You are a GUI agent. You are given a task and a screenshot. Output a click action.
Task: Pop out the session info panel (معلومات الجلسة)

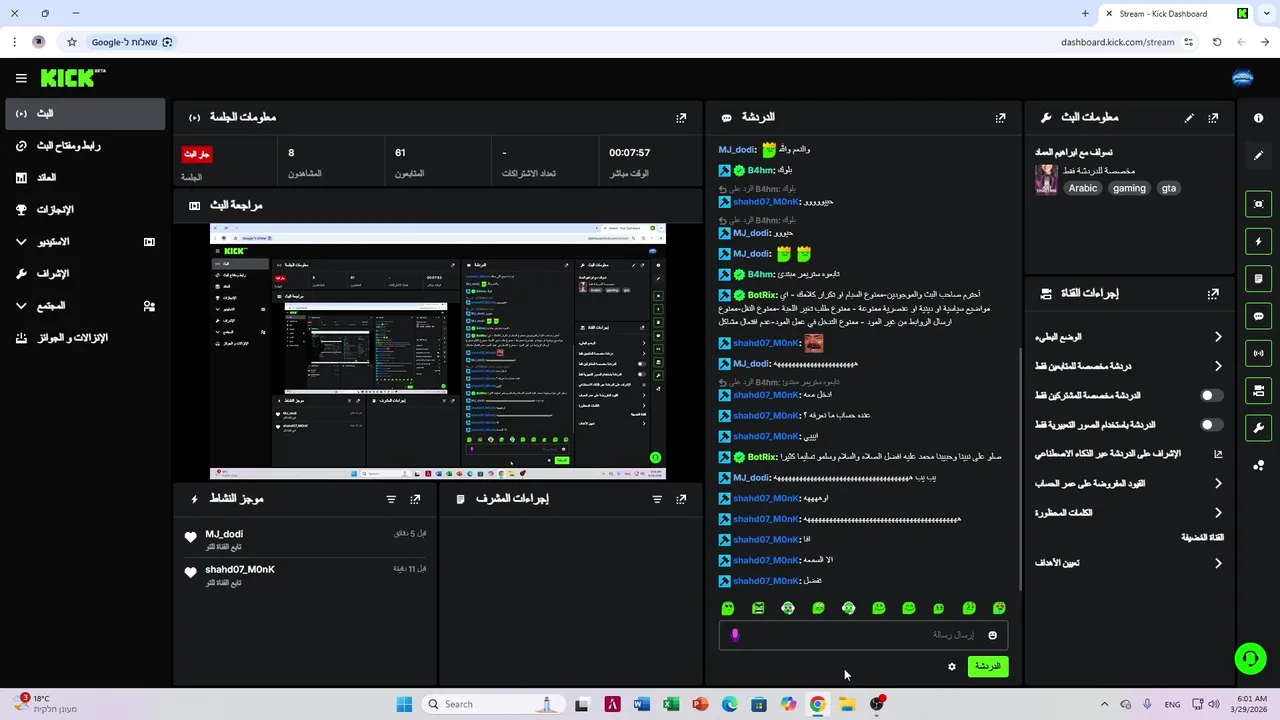pos(681,117)
